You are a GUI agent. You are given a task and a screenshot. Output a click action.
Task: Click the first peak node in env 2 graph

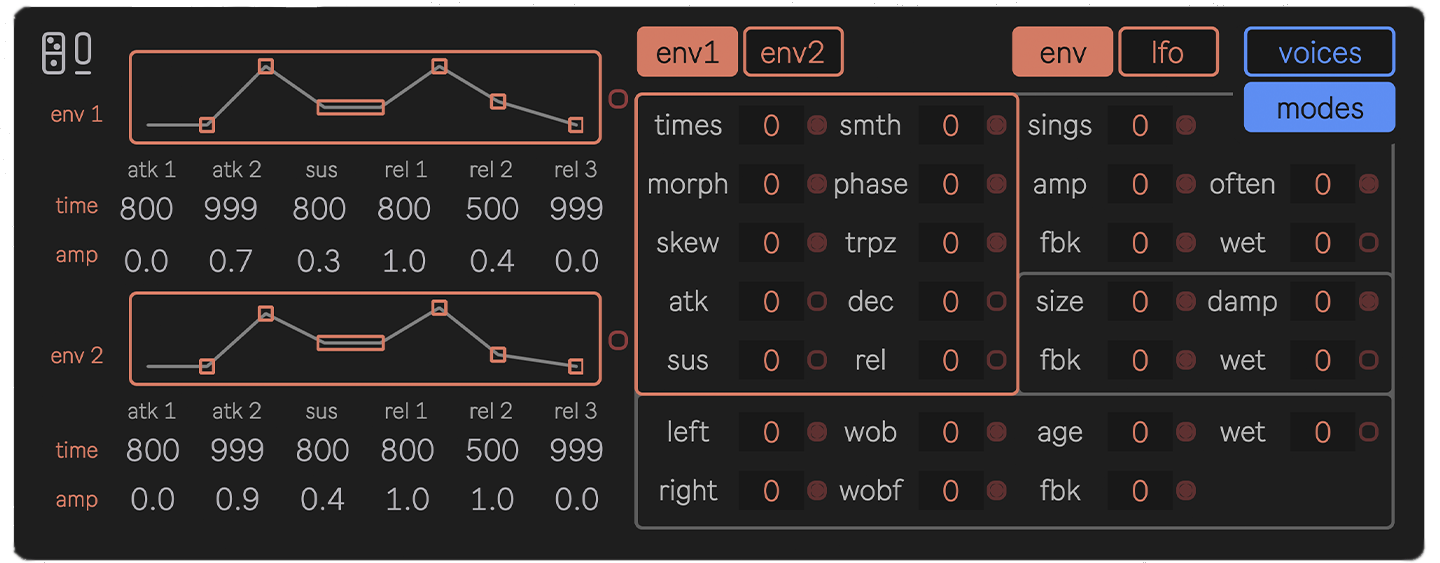click(x=266, y=313)
